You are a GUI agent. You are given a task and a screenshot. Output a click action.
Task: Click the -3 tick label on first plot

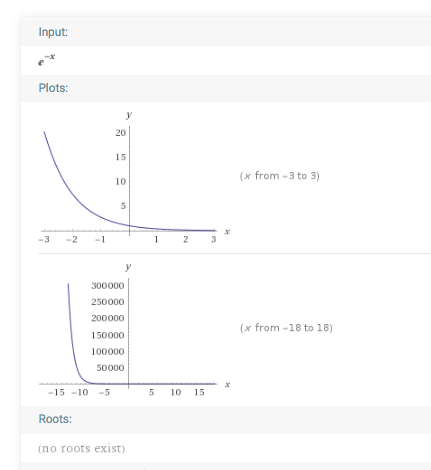(44, 239)
